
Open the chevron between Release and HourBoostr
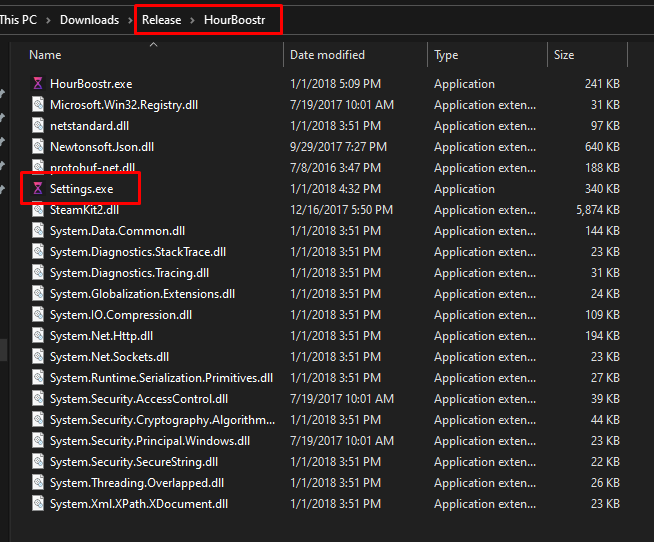point(193,20)
